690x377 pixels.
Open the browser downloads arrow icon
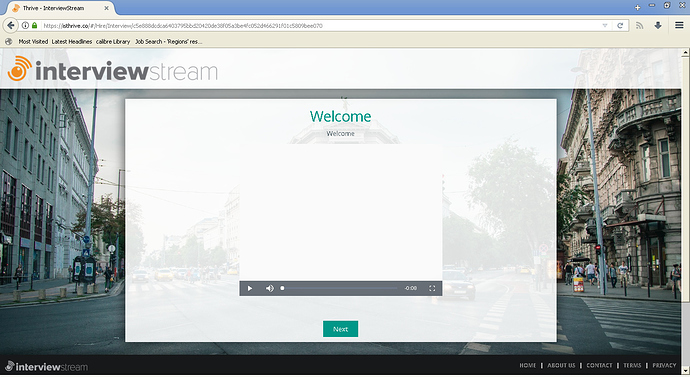658,26
